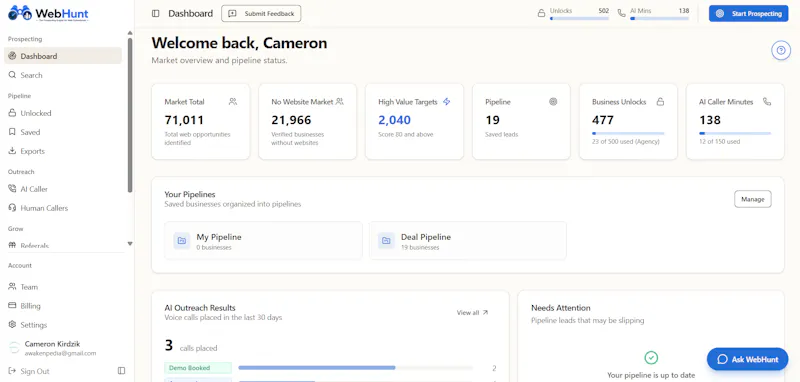Click My Pipeline folder icon

click(182, 240)
